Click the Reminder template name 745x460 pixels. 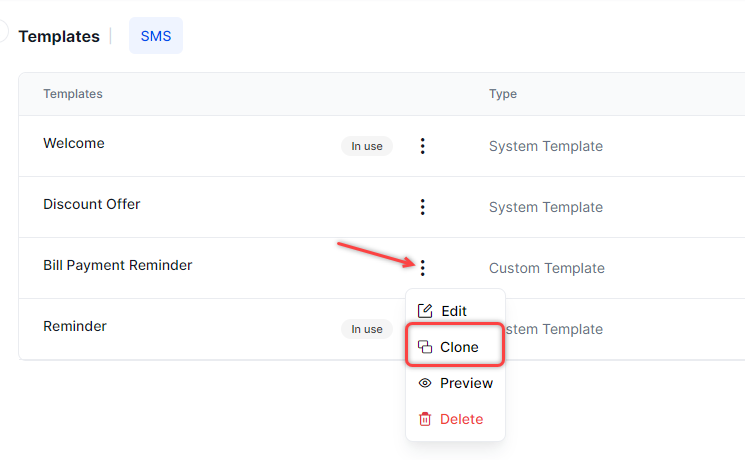[x=75, y=326]
